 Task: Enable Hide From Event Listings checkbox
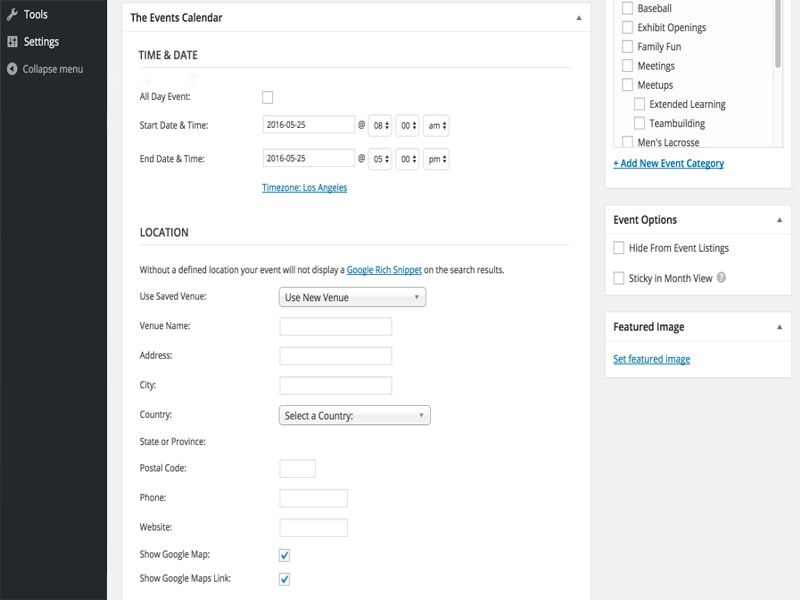(618, 248)
